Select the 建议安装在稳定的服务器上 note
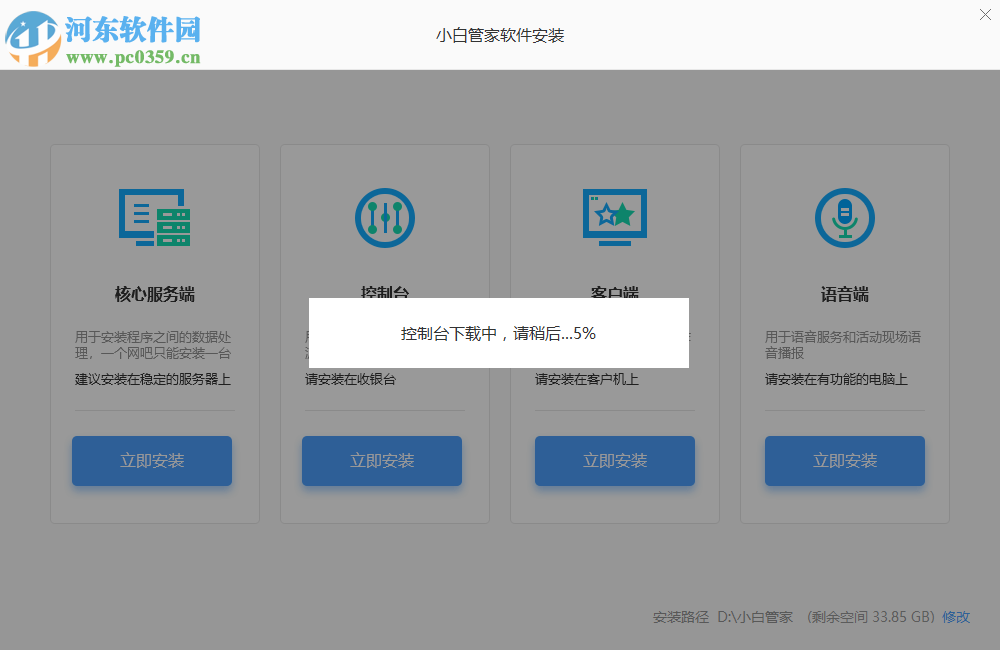Viewport: 1000px width, 650px height. click(x=154, y=379)
